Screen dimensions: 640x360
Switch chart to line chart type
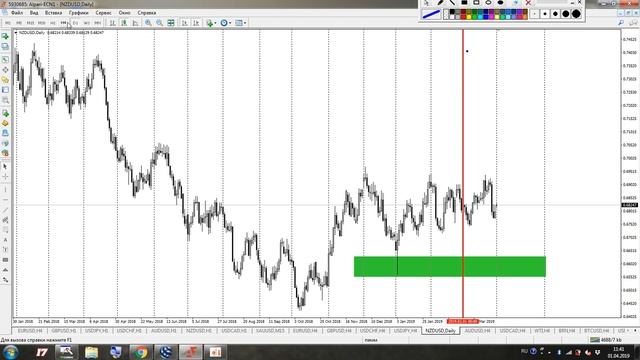(x=135, y=23)
